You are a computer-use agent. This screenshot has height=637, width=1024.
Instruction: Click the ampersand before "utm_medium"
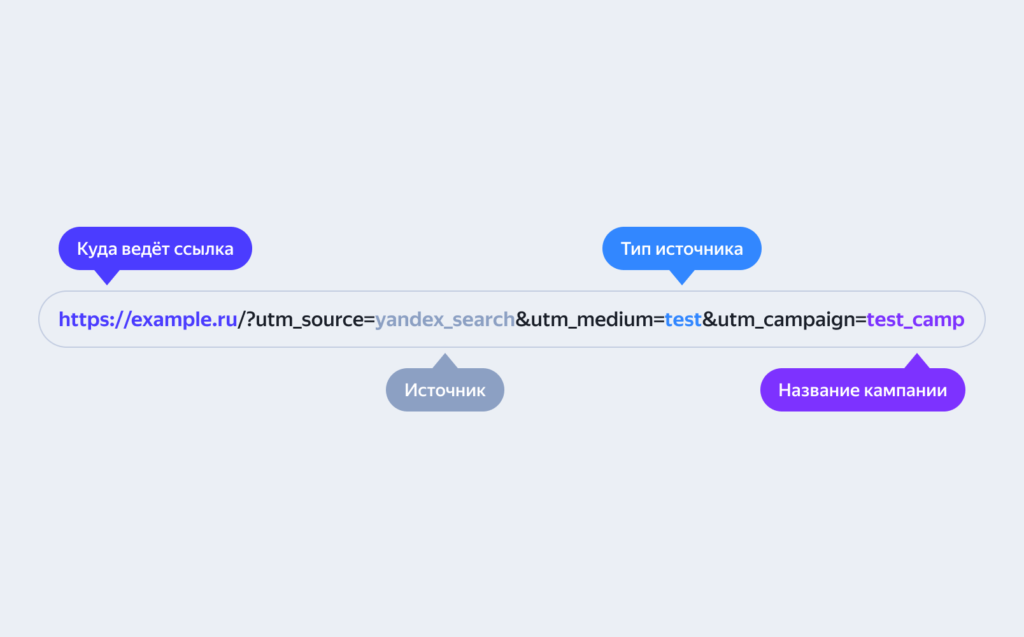pos(522,320)
